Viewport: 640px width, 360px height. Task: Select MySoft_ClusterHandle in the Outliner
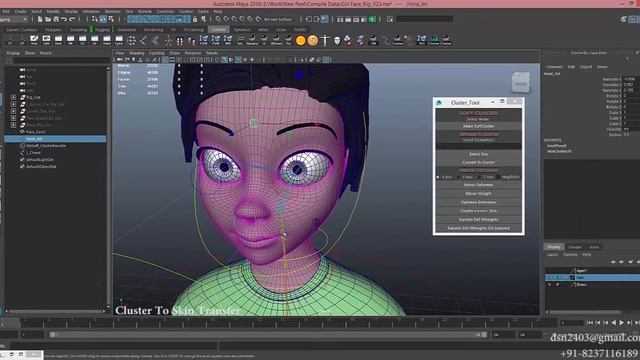tap(46, 146)
